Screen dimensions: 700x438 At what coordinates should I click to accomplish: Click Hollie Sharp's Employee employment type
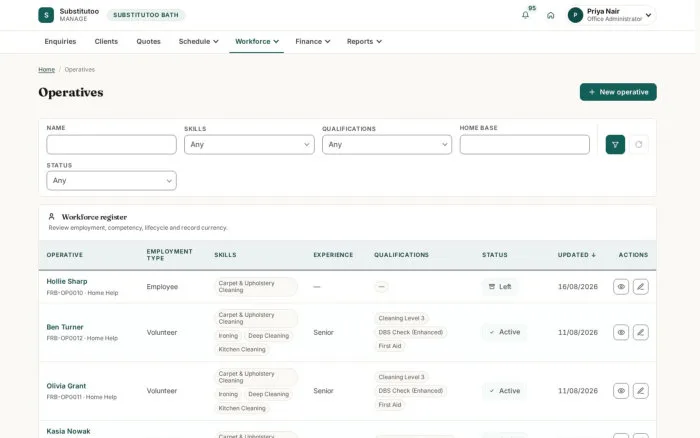[162, 287]
